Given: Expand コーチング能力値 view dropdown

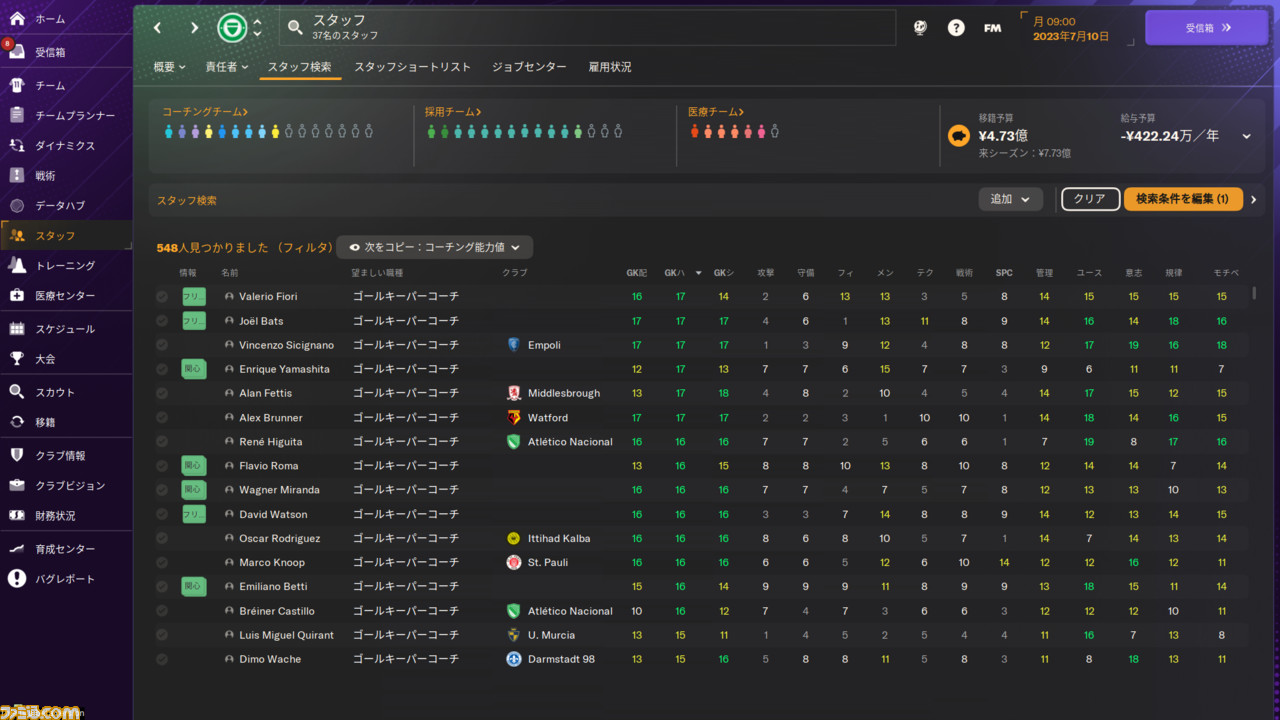Looking at the screenshot, I should [x=435, y=247].
